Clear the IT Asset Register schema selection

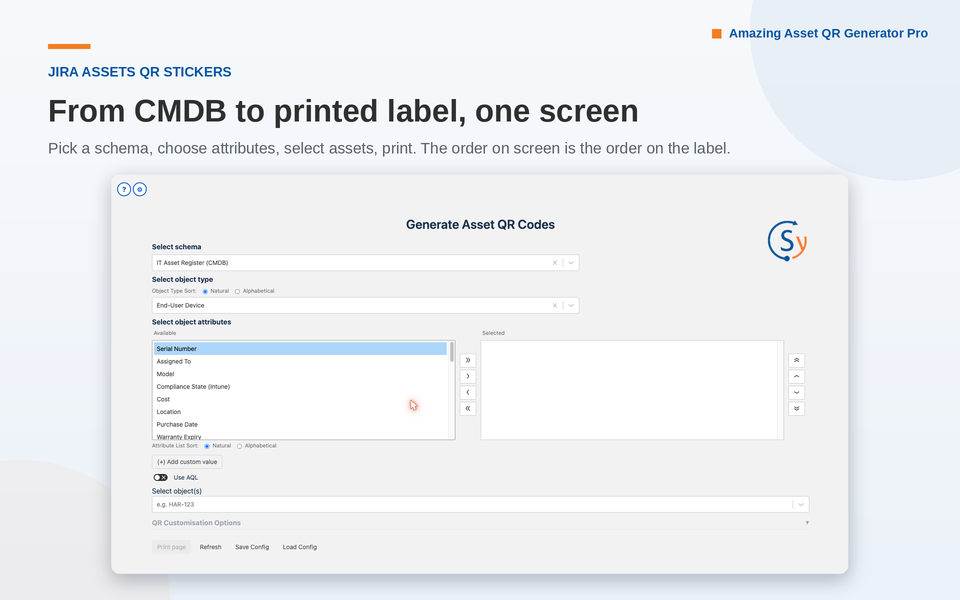555,263
